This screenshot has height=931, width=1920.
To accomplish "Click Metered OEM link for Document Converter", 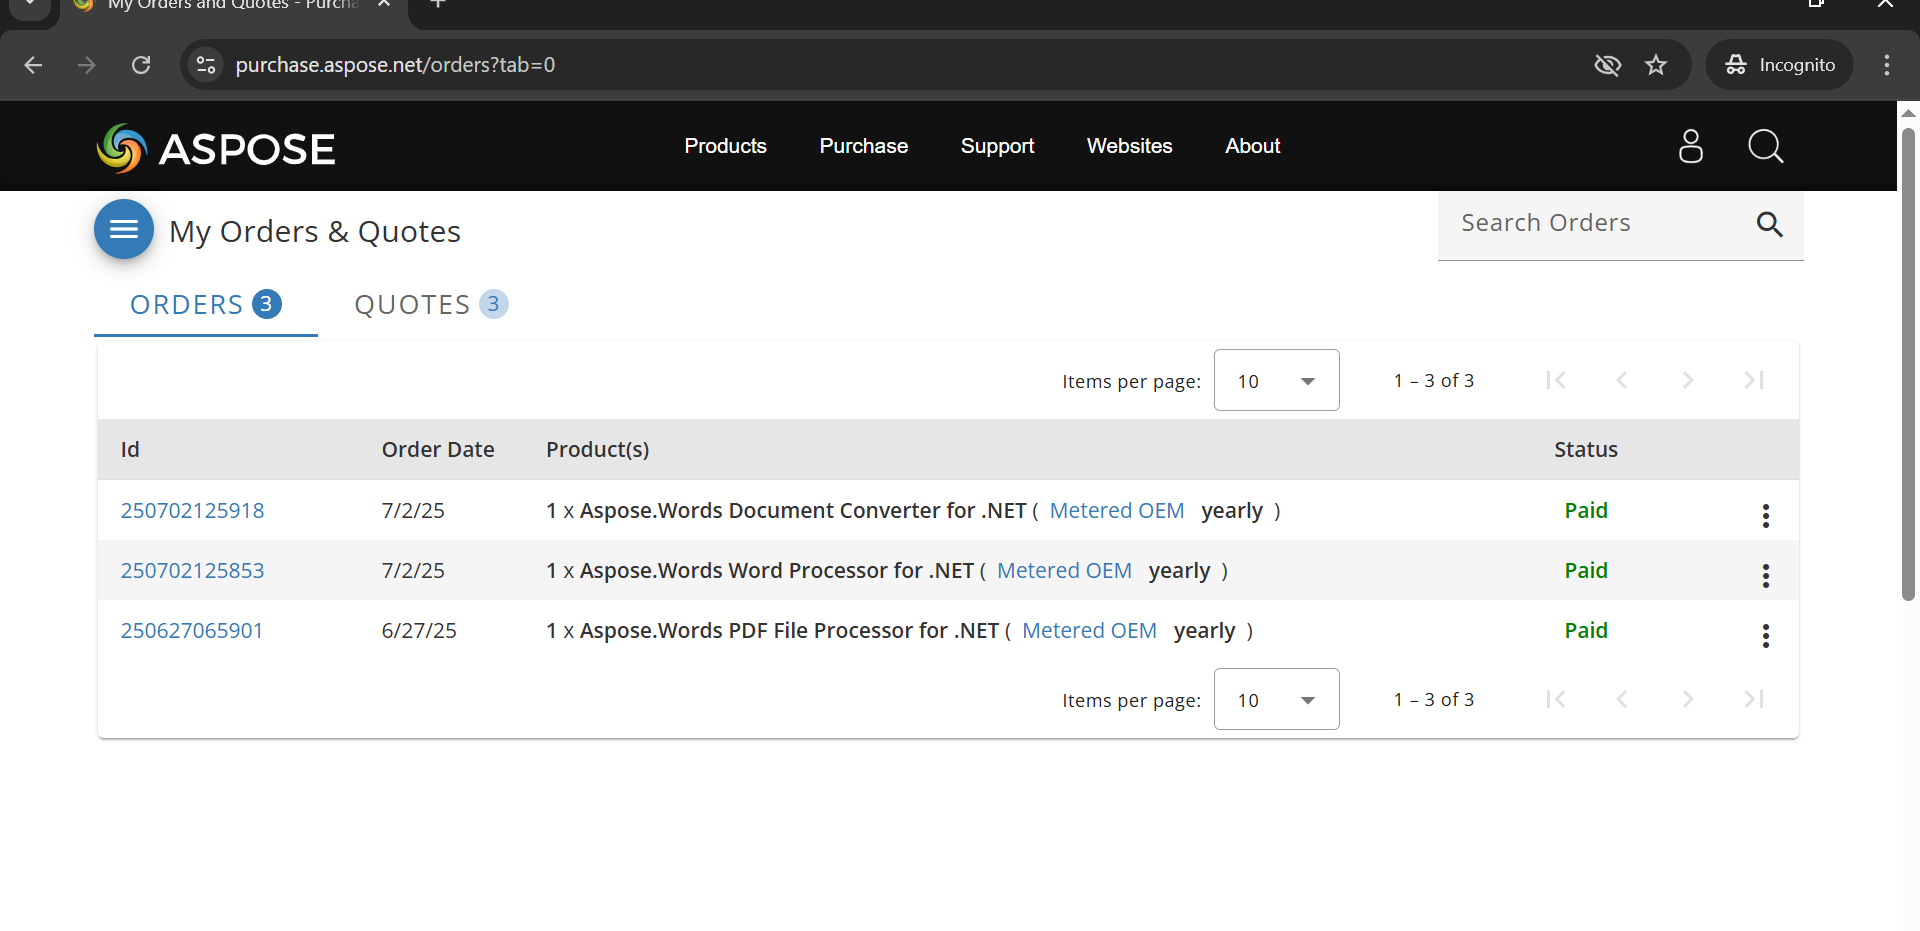I will click(1116, 510).
